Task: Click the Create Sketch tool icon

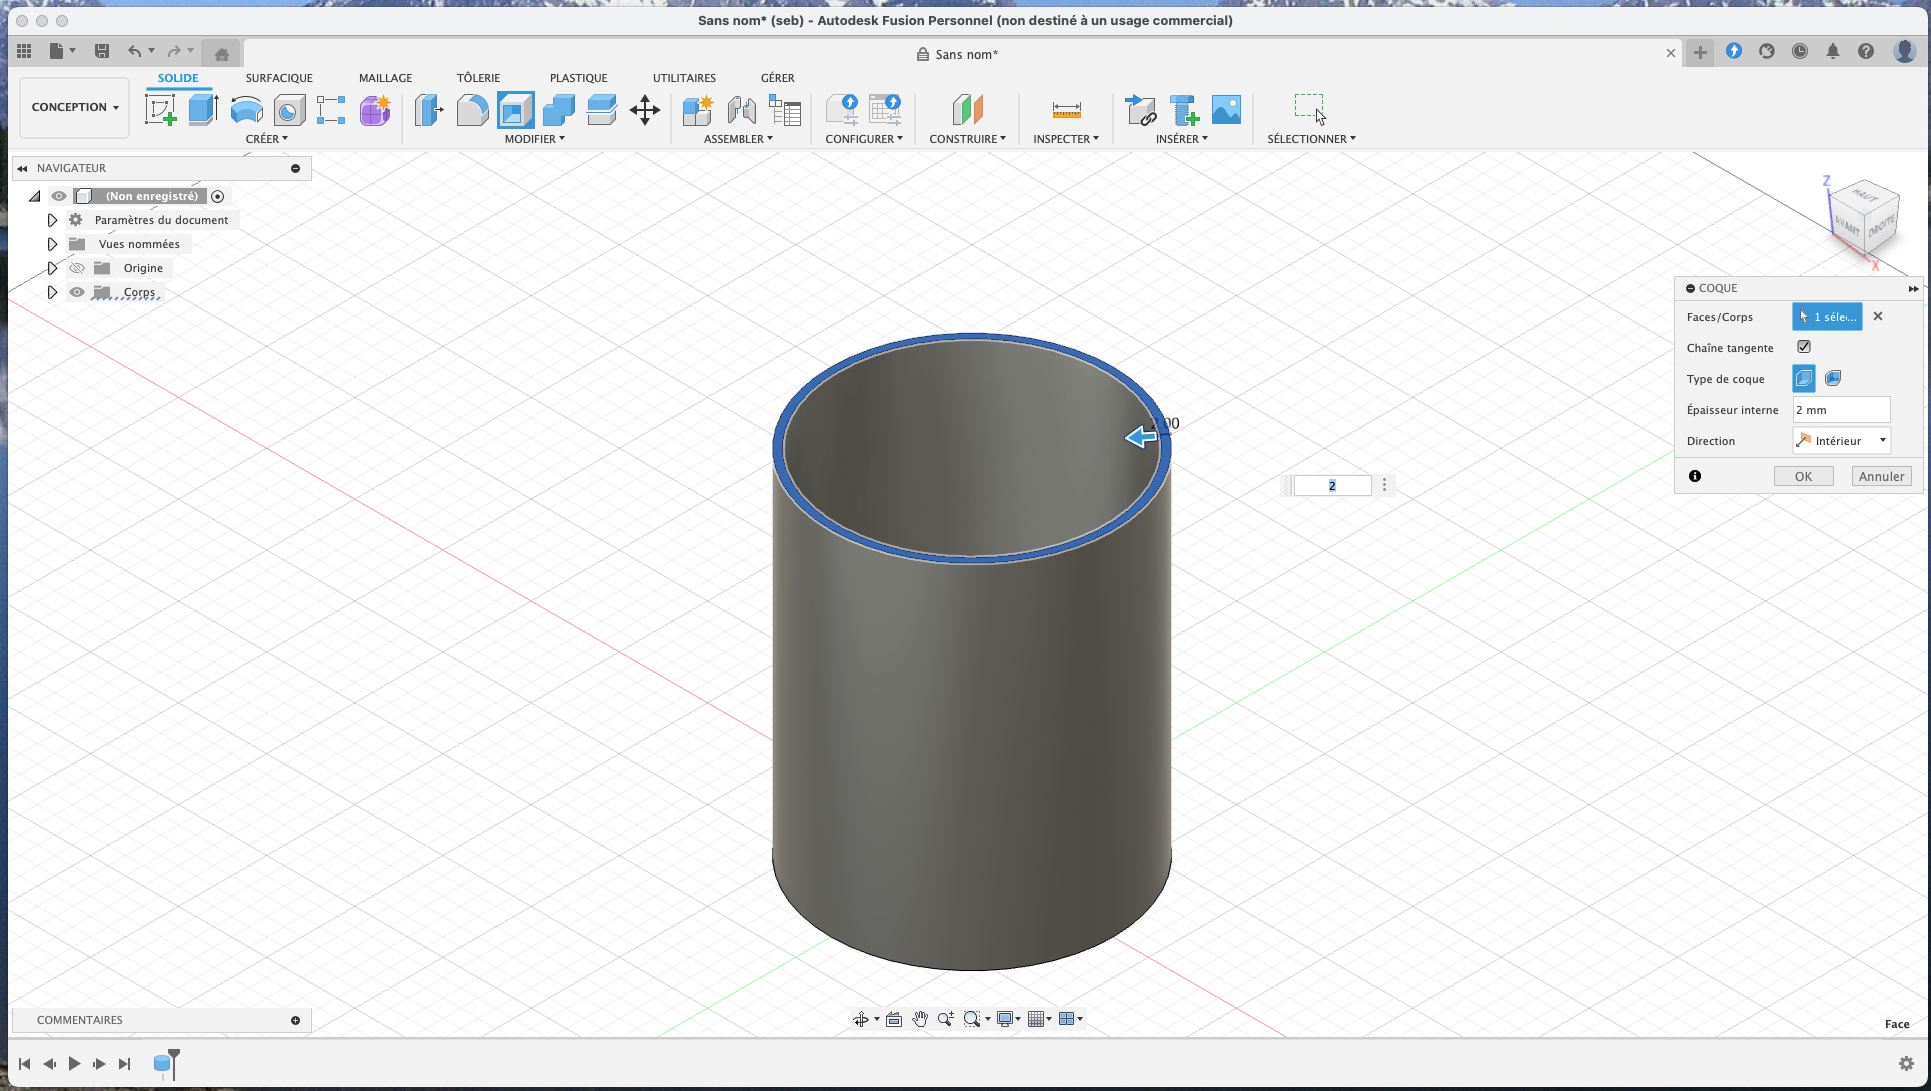Action: point(160,109)
